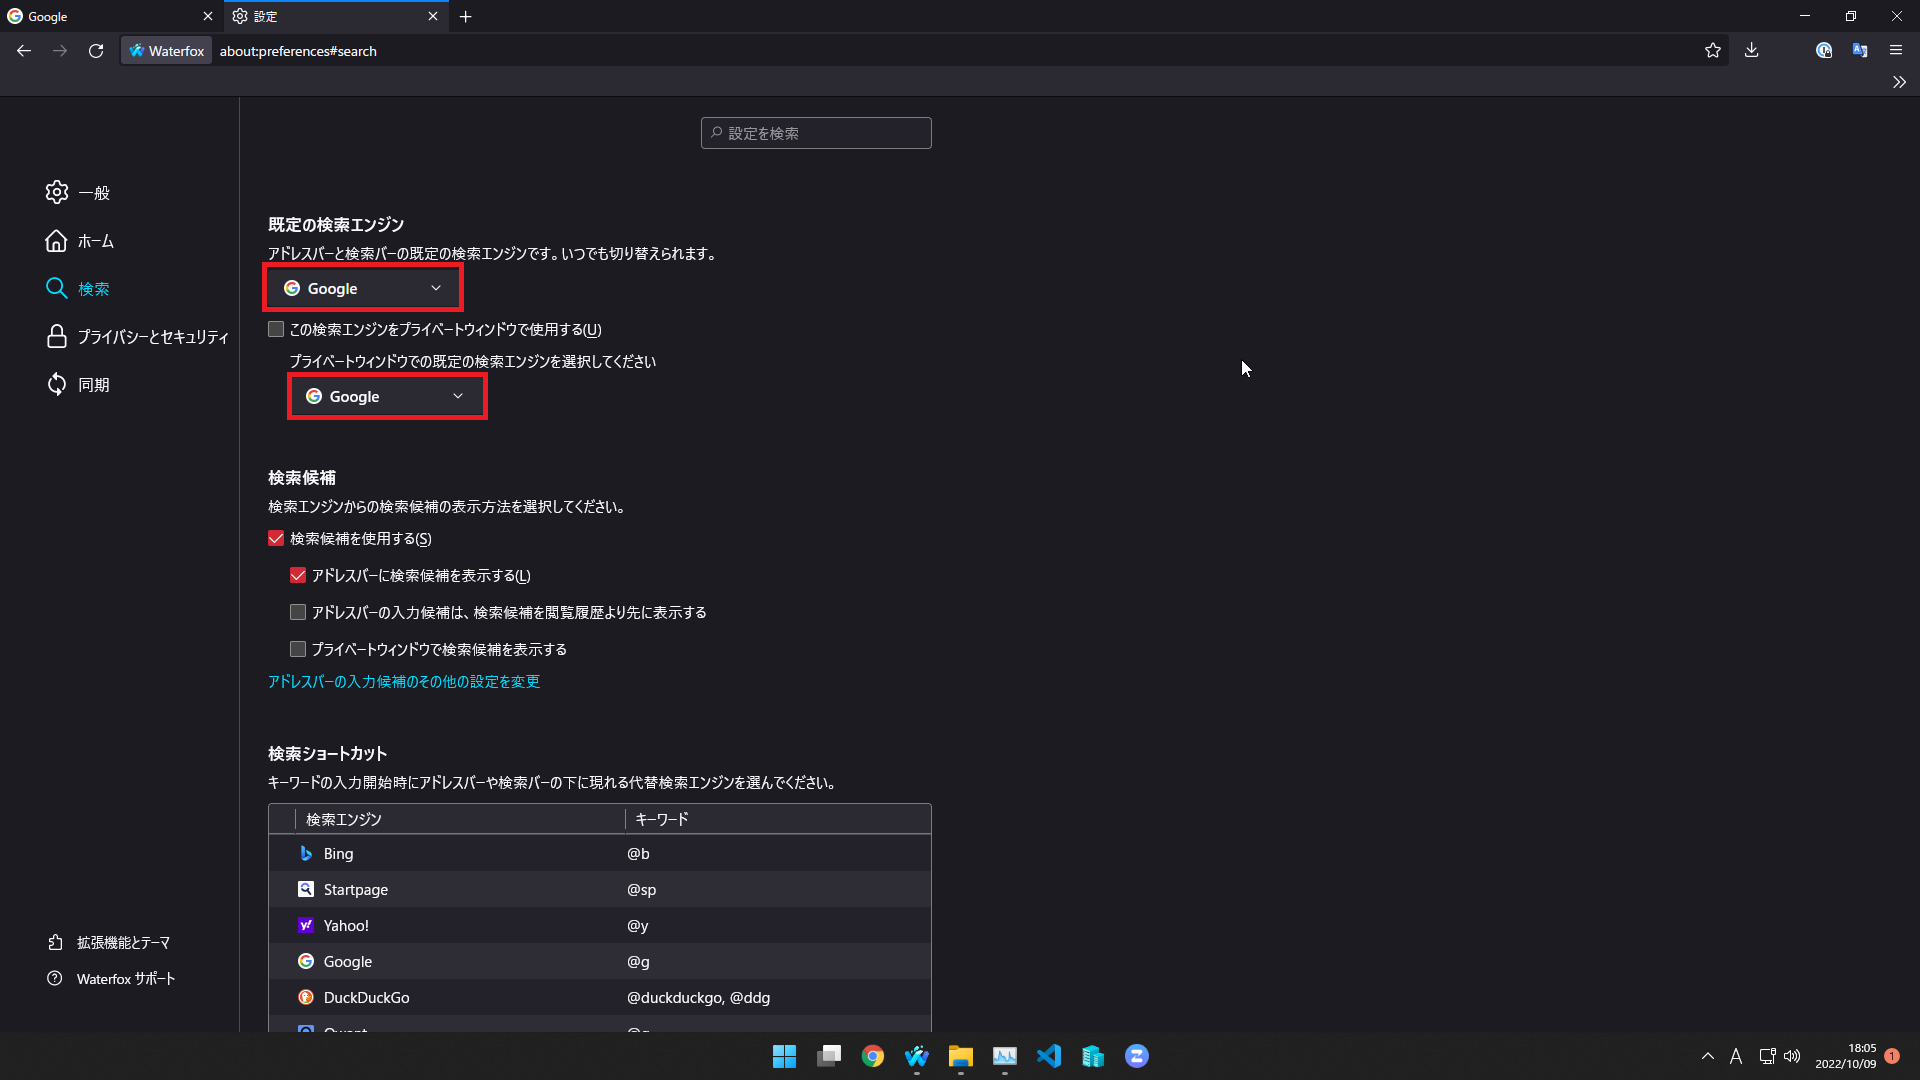Image resolution: width=1920 pixels, height=1080 pixels.
Task: Enable 検索候補を閲覧履歴より先に表示する checkbox
Action: point(298,612)
